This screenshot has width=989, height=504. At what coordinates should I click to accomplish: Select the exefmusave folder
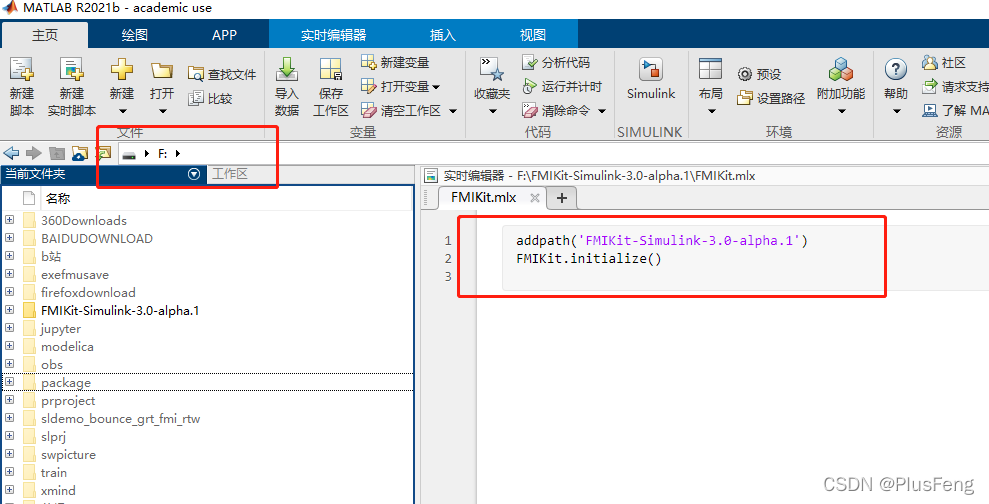tap(74, 274)
